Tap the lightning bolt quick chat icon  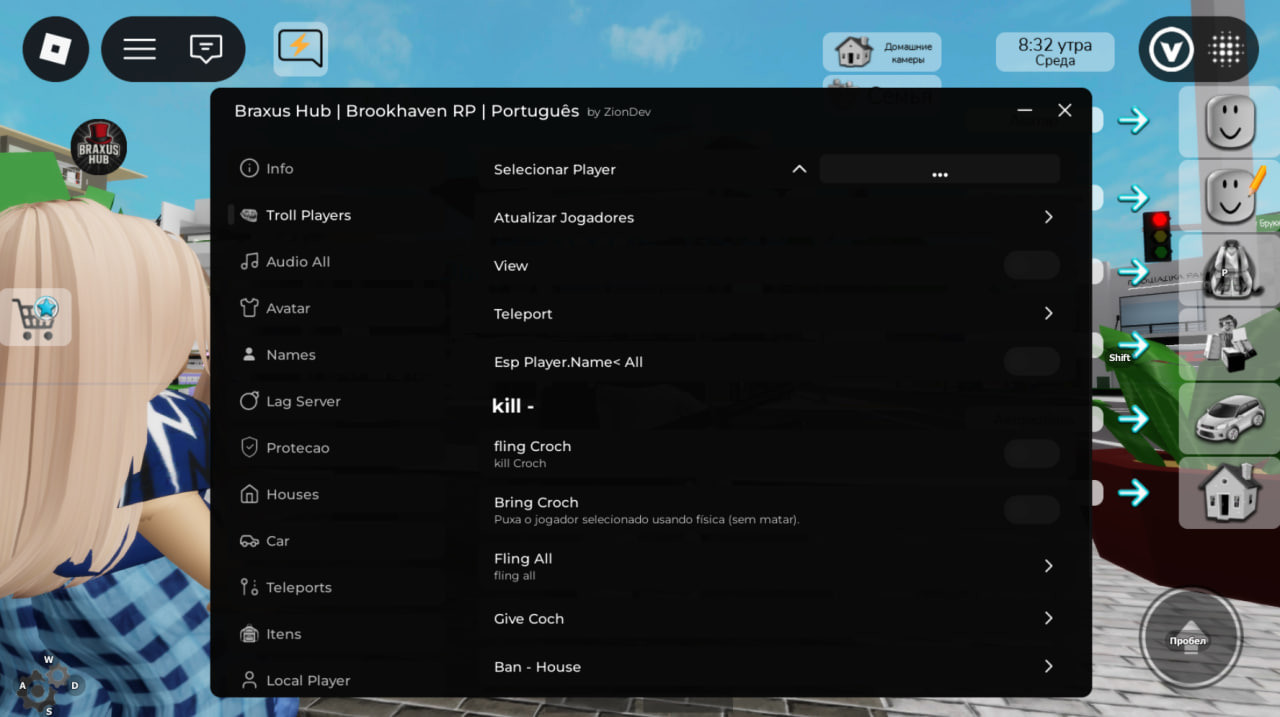click(301, 49)
